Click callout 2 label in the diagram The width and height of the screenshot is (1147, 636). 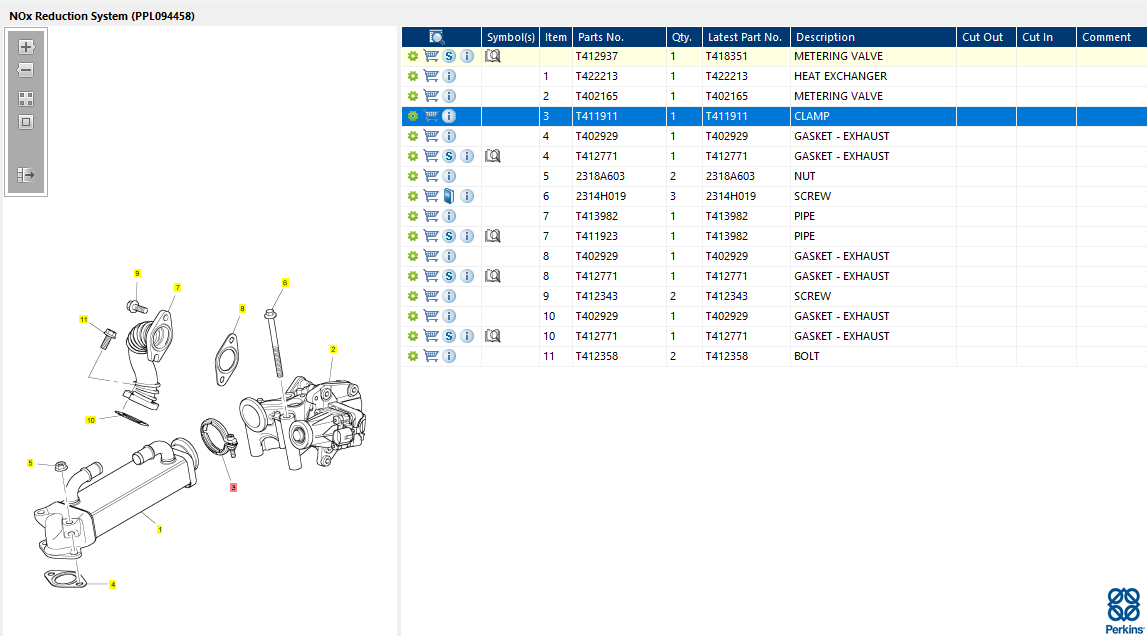tap(333, 349)
